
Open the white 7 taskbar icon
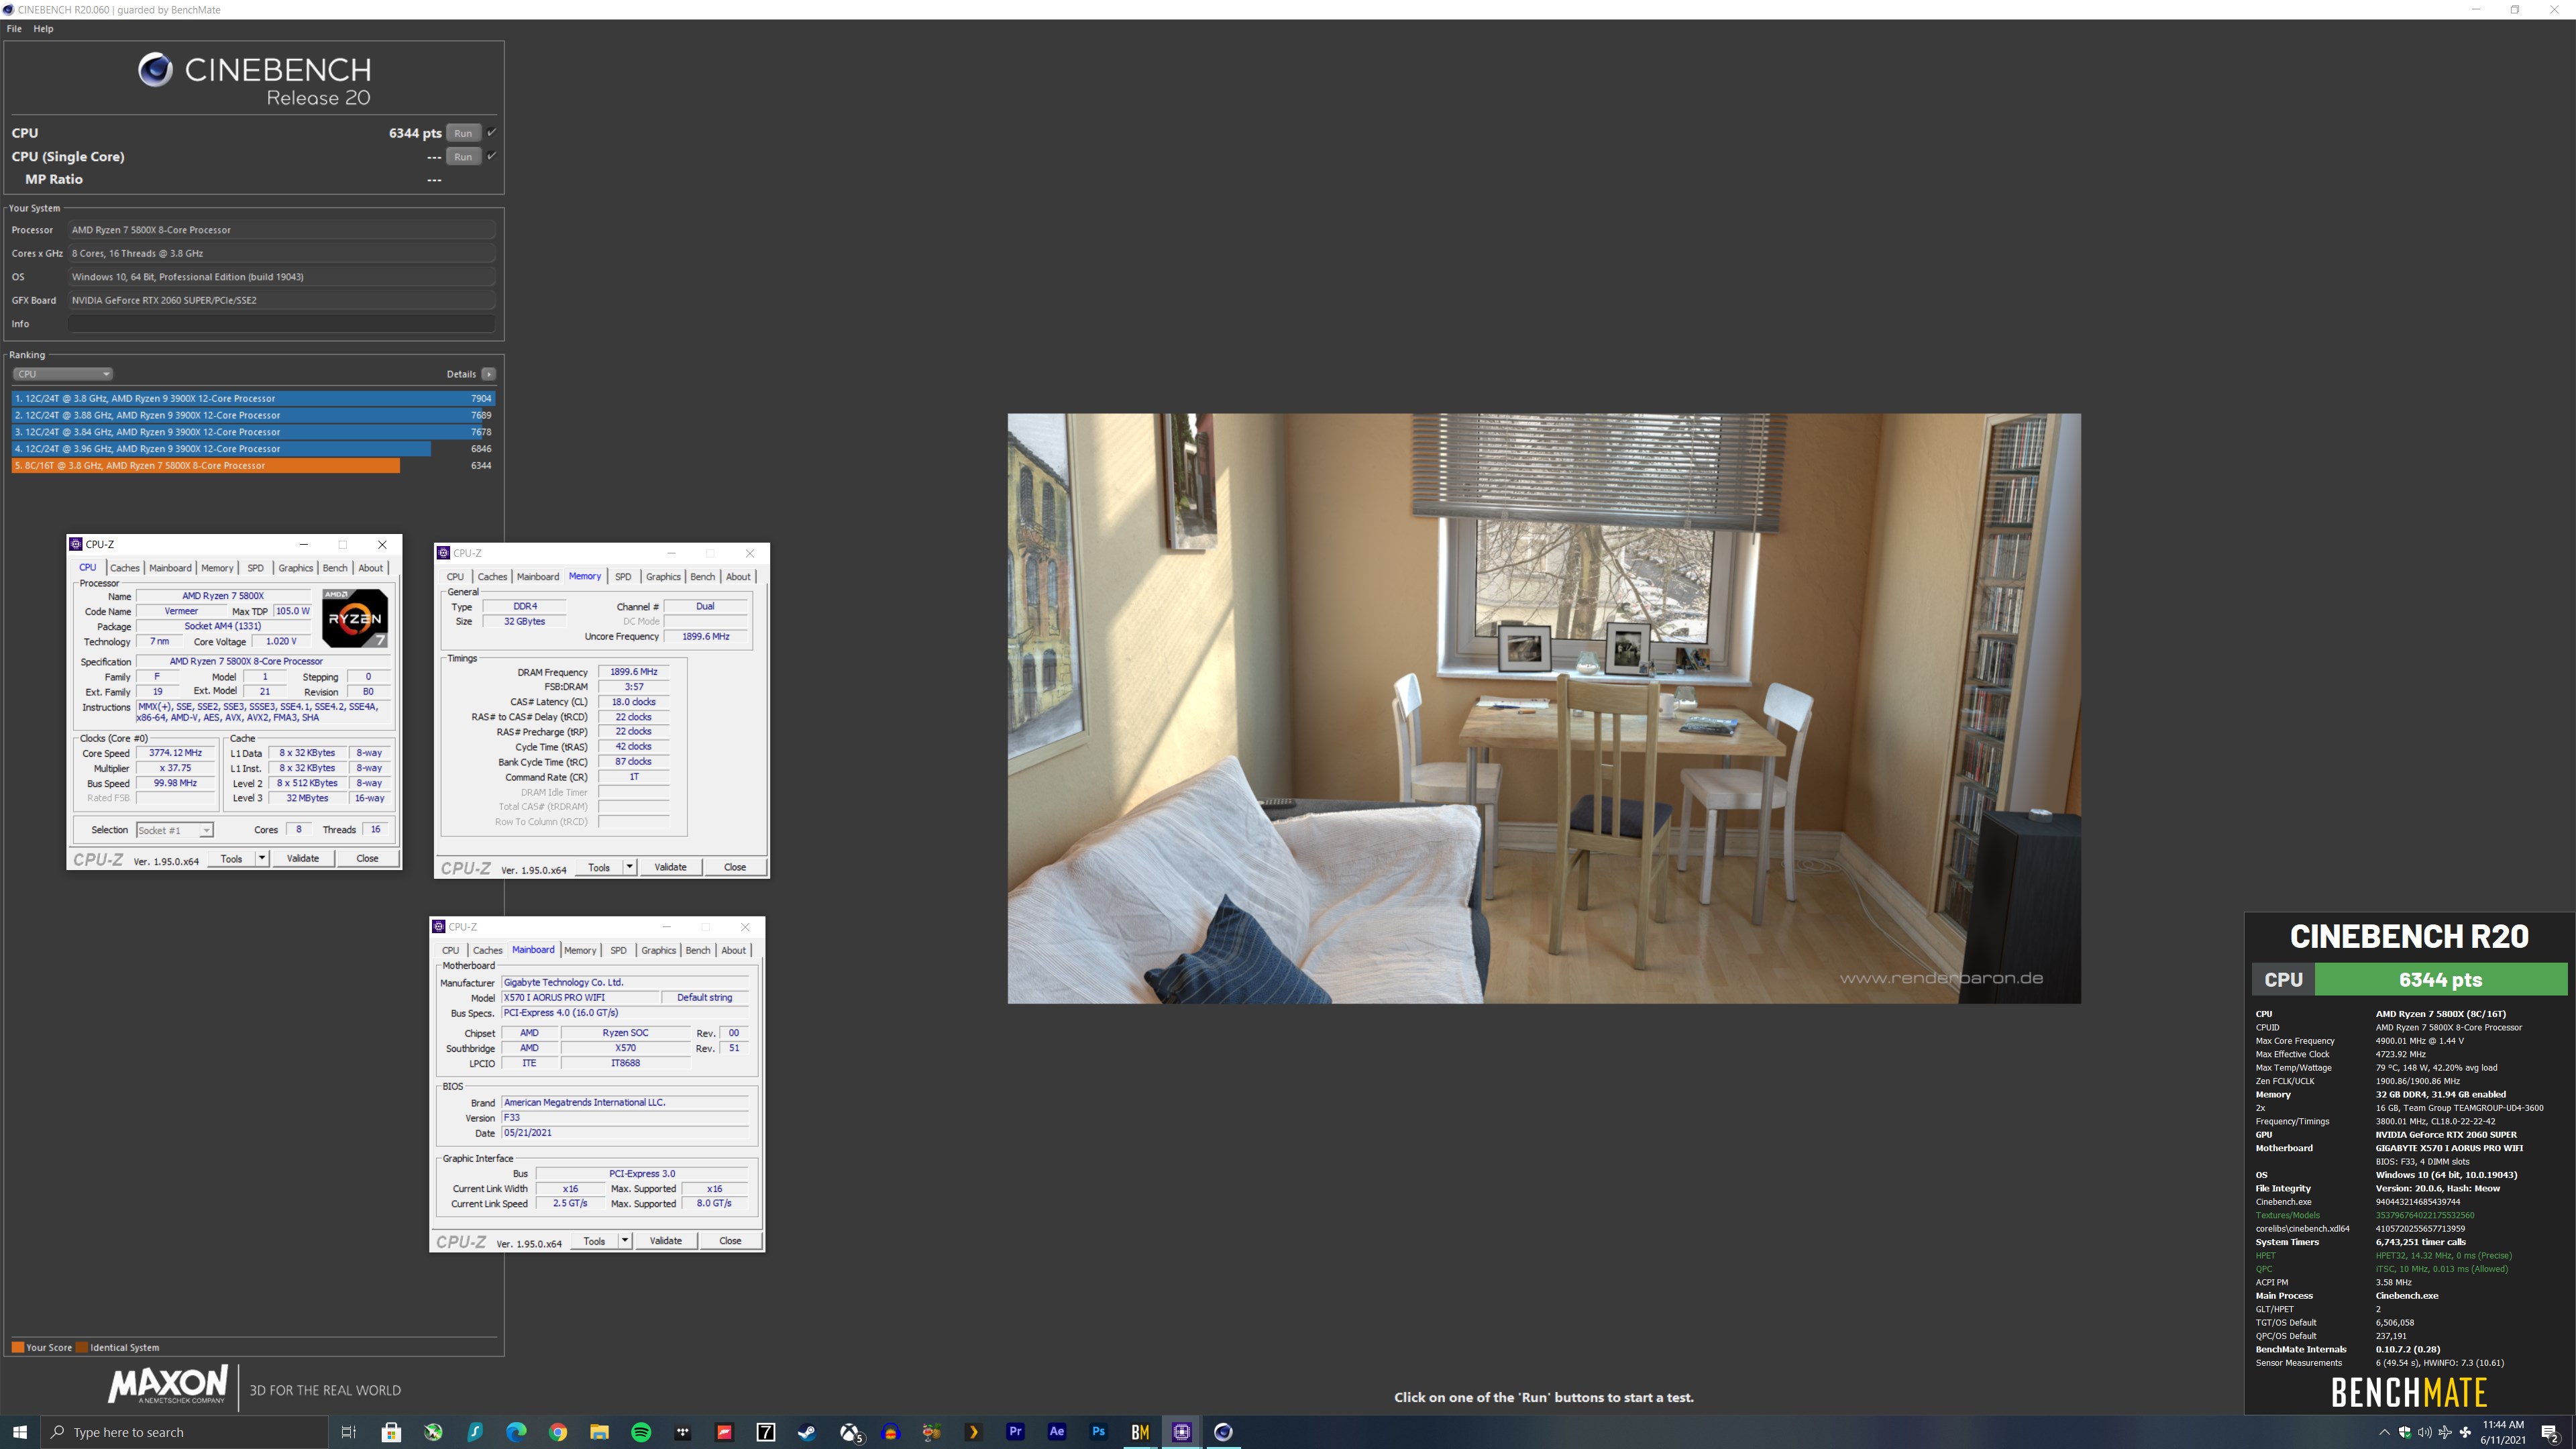pyautogui.click(x=766, y=1432)
